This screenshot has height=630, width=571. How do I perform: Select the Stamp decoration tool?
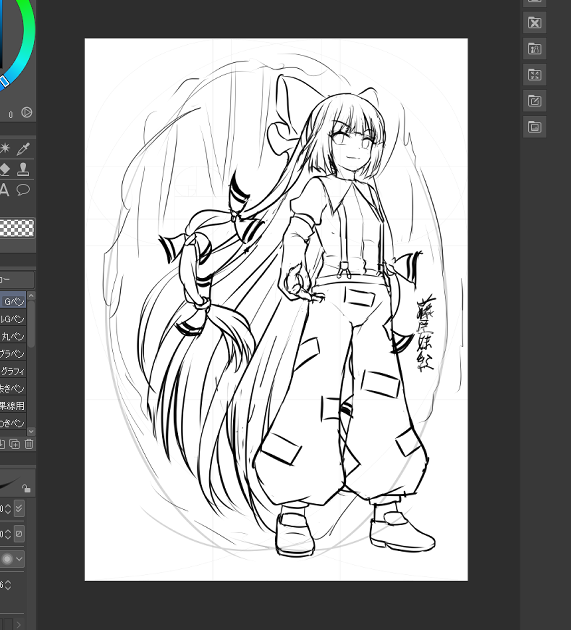click(x=23, y=169)
